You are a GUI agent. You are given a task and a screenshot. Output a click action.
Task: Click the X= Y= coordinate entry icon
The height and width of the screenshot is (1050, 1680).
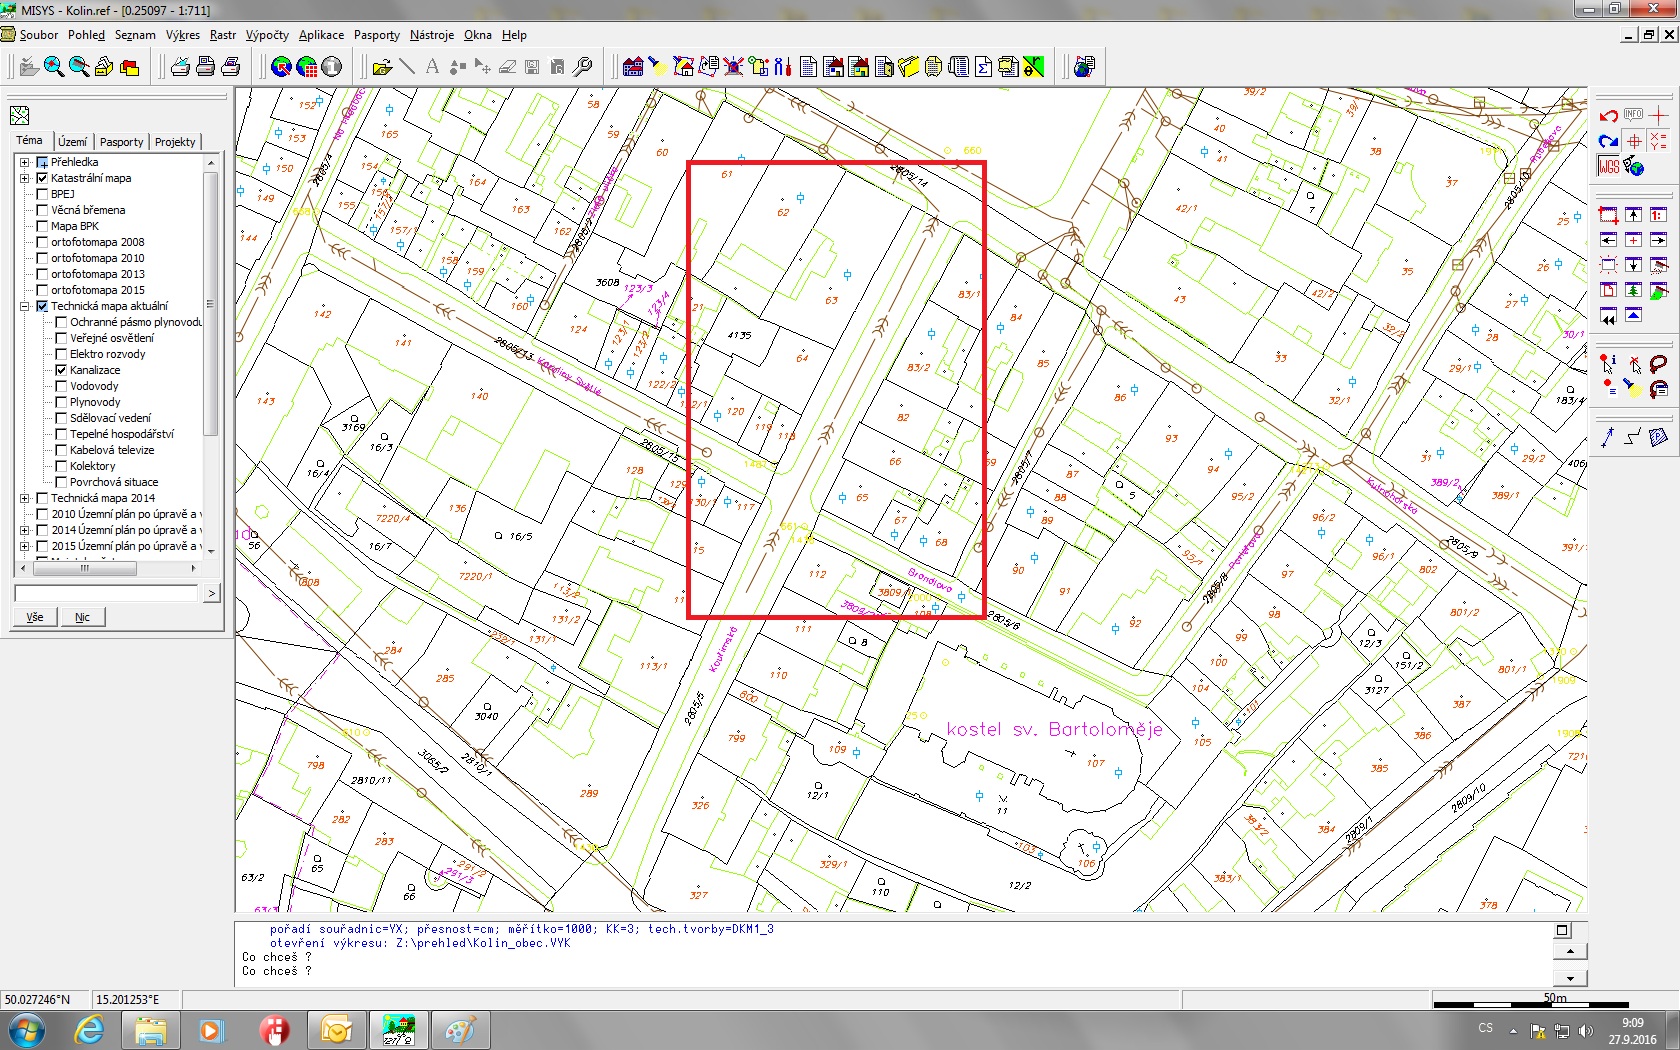pyautogui.click(x=1658, y=141)
